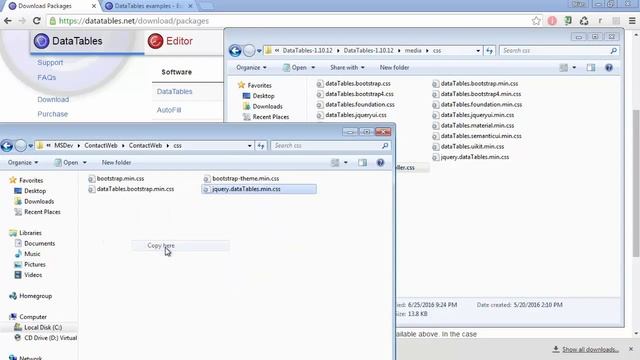Click MSDev in ContactWeb explorer breadcrumb
640x360 pixels.
63,146
